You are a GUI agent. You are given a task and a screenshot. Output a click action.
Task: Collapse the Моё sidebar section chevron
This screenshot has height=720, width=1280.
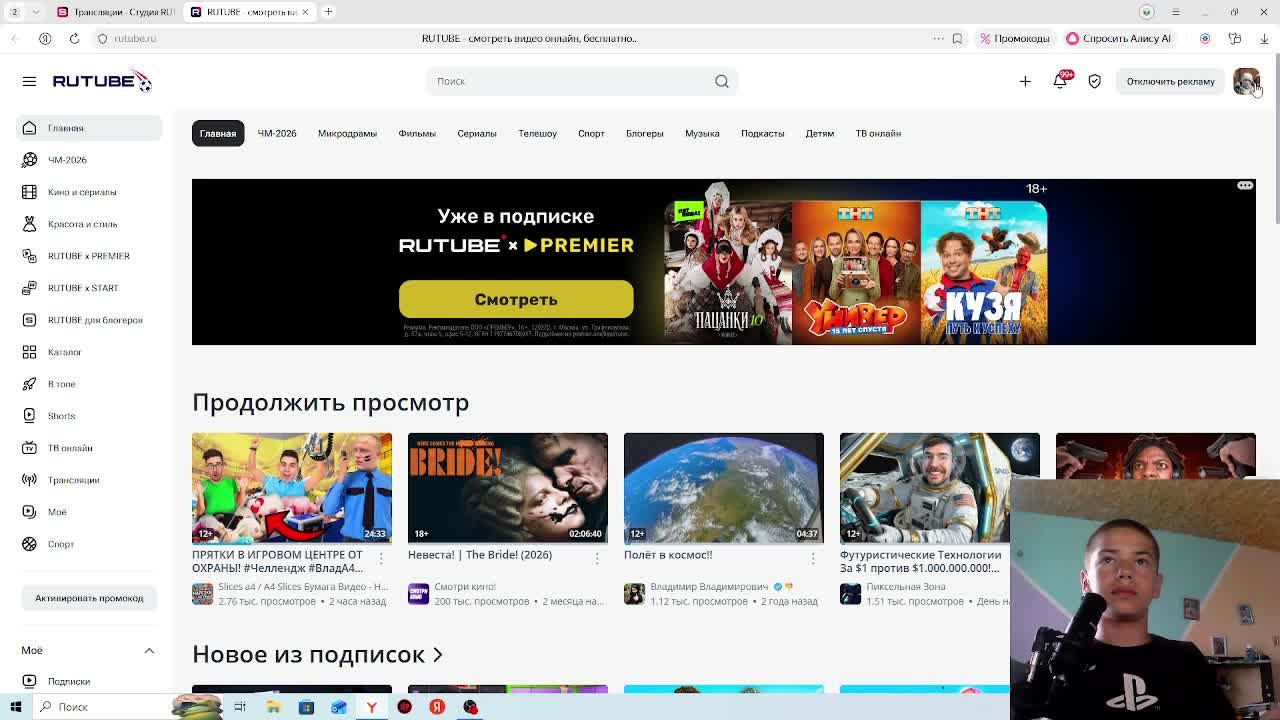[x=149, y=651]
